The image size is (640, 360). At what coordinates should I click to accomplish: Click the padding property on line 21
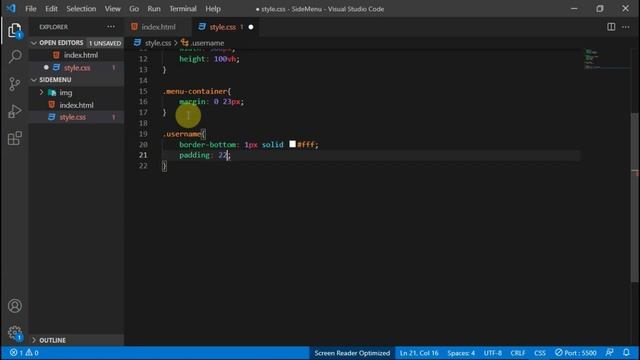(x=194, y=155)
